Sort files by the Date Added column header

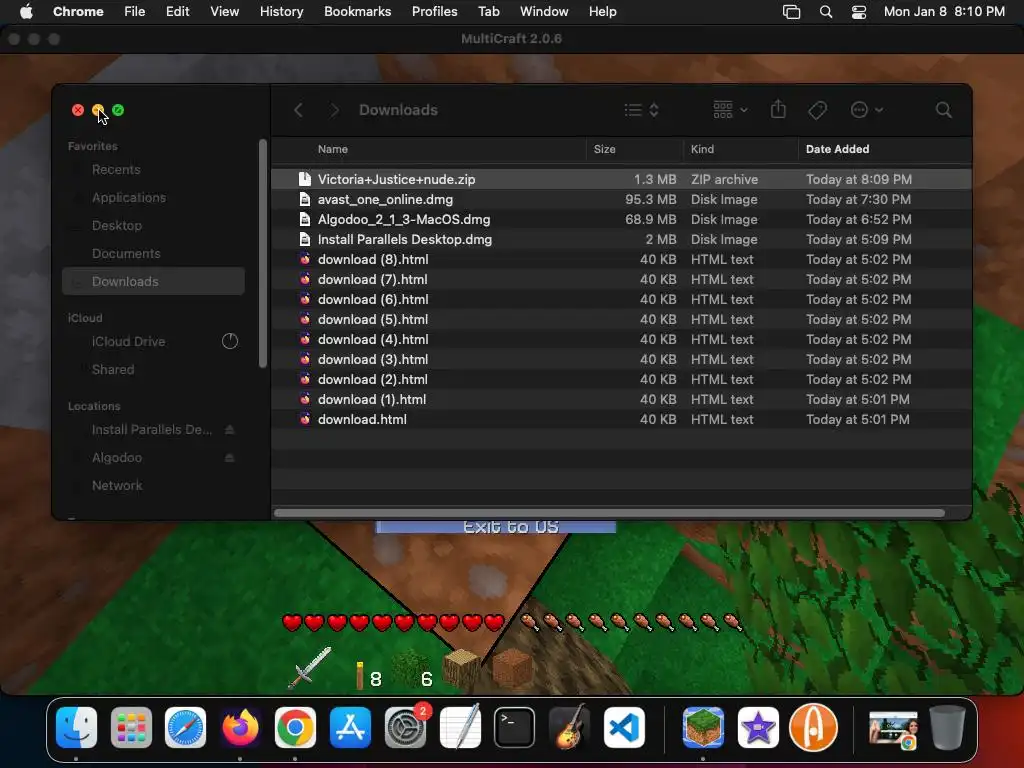pos(837,149)
